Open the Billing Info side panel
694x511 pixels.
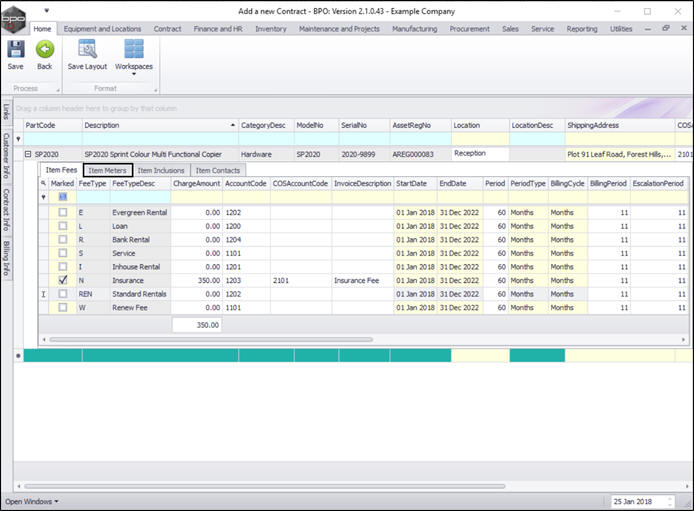(x=6, y=258)
